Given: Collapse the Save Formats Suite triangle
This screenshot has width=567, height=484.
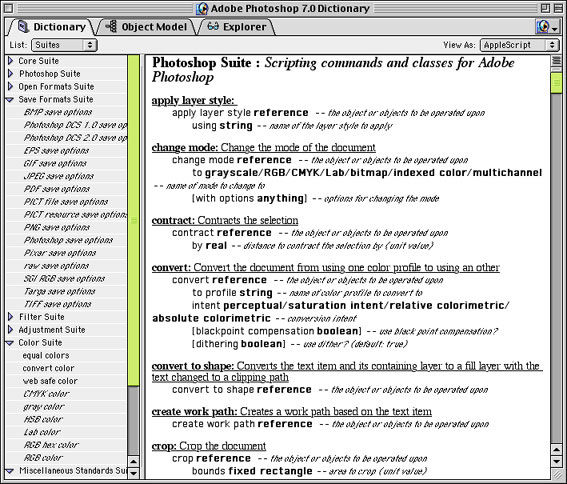Looking at the screenshot, I should 10,99.
